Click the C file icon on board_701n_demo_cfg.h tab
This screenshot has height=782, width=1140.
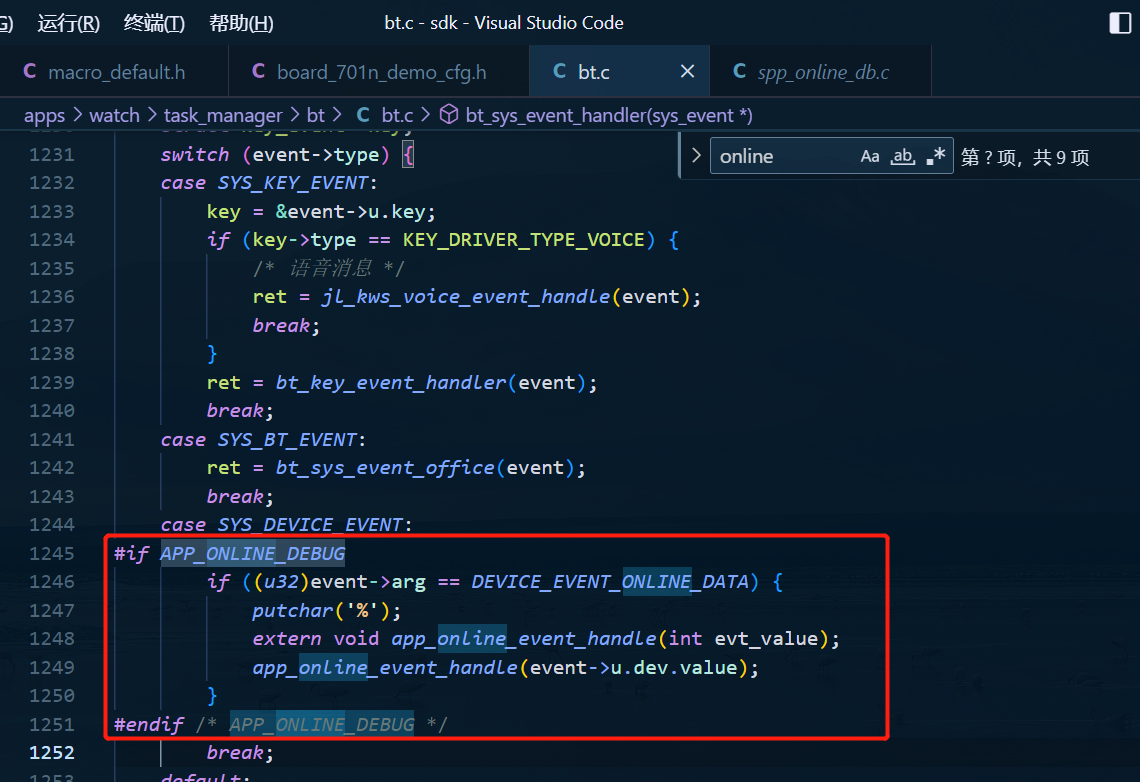tap(258, 71)
